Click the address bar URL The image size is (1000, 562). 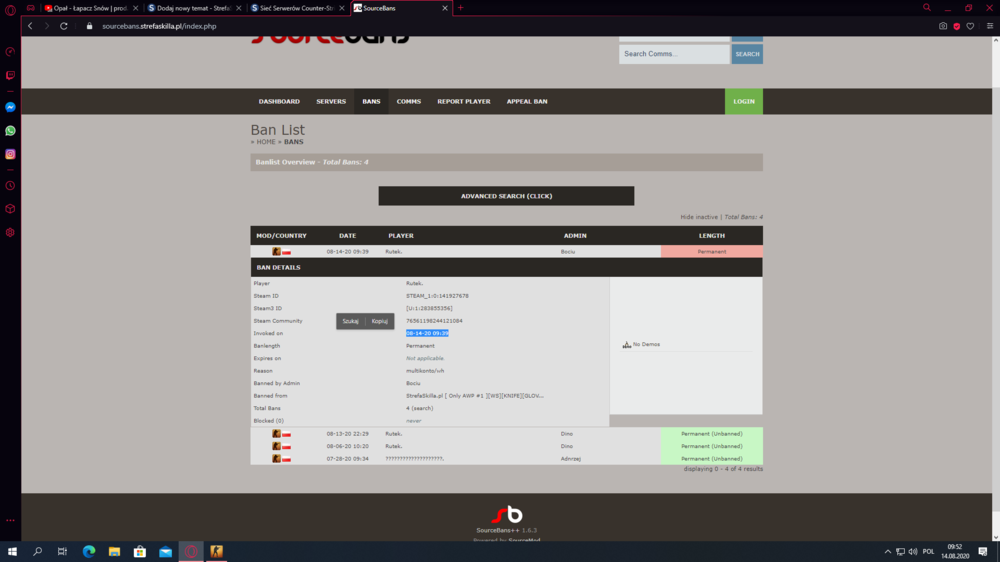159,26
